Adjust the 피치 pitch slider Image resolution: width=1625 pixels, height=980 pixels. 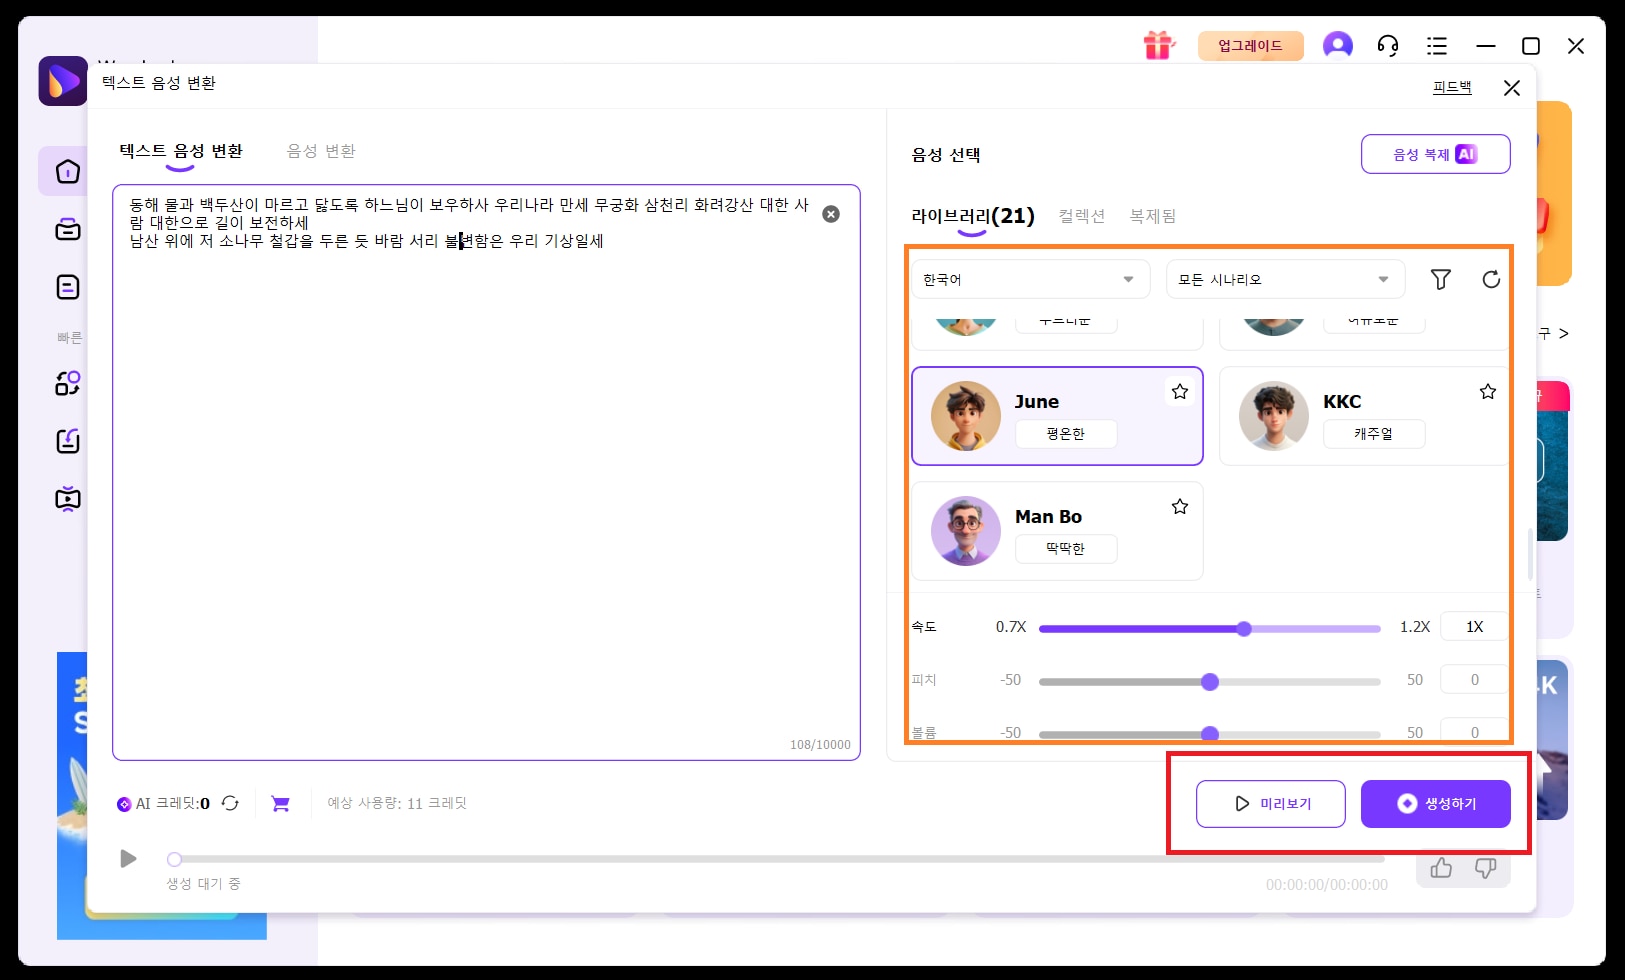1209,682
